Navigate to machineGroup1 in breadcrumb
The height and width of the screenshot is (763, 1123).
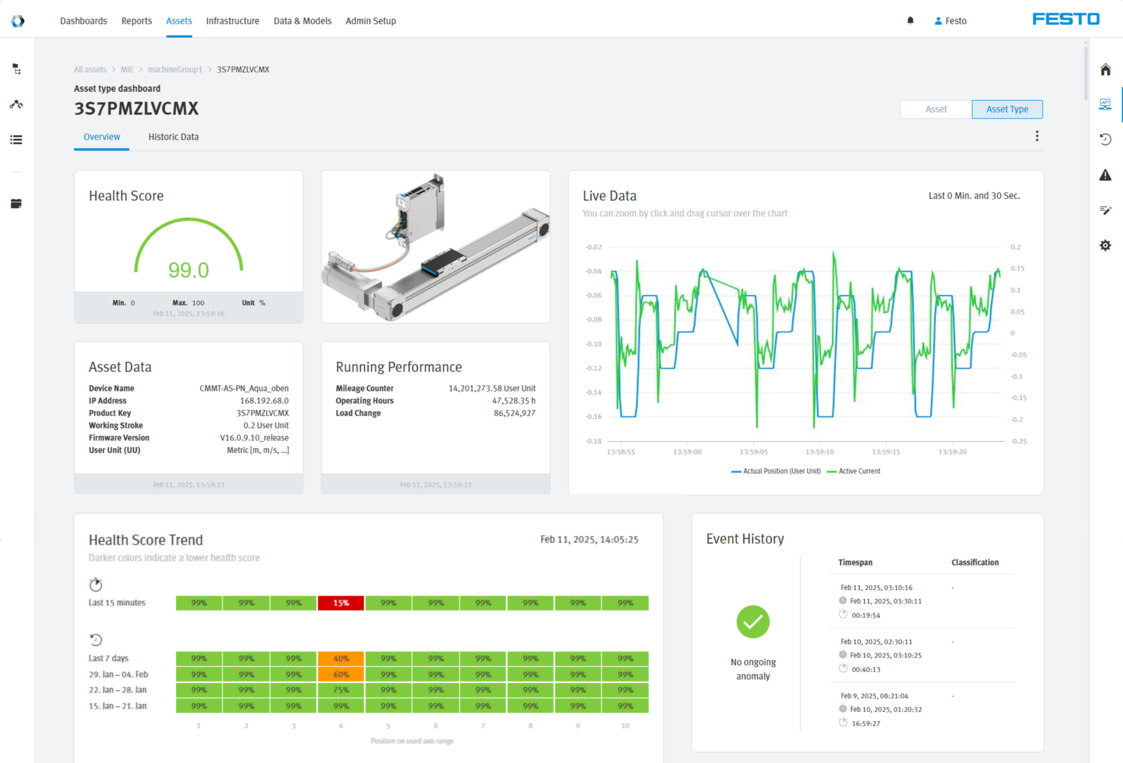coord(175,70)
